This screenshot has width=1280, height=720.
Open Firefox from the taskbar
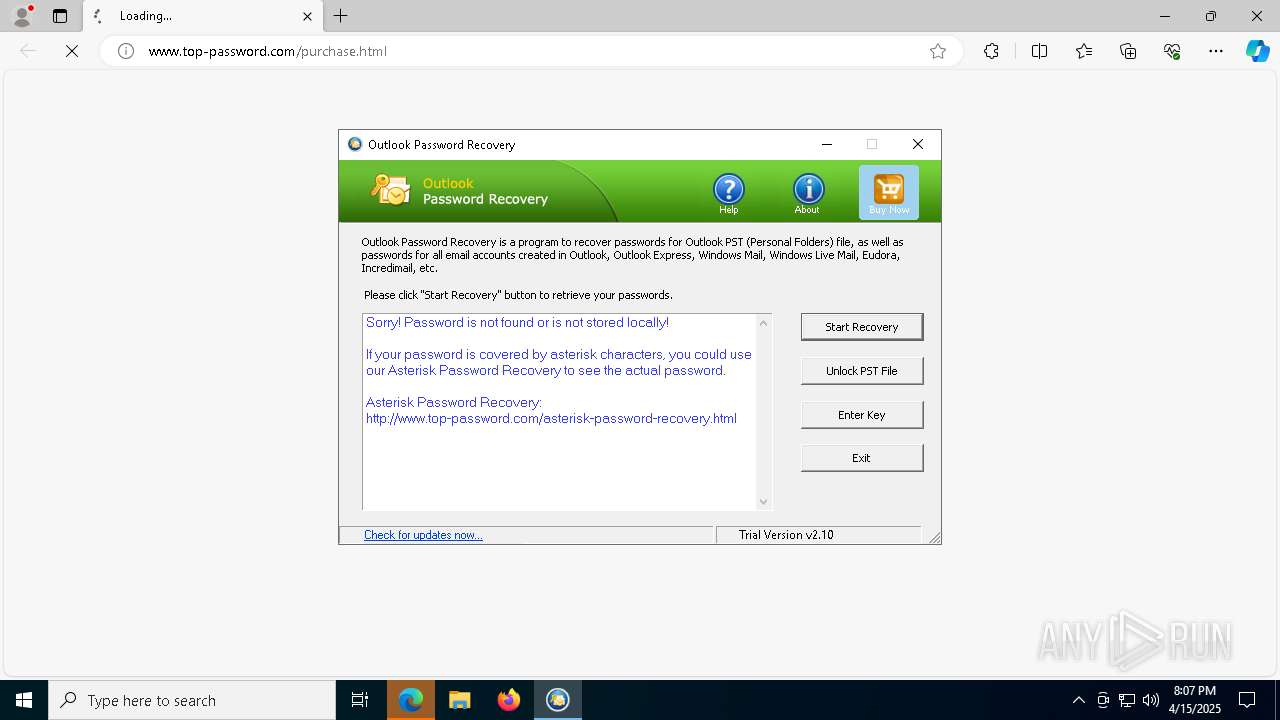pyautogui.click(x=509, y=700)
